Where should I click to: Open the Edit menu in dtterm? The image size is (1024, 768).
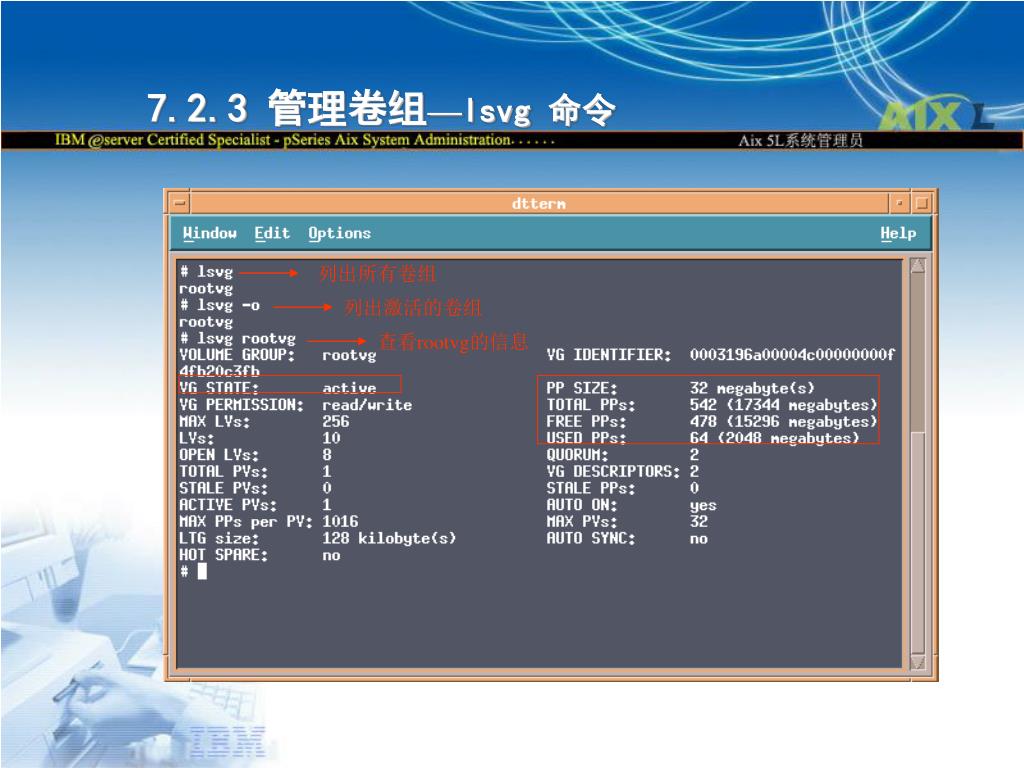272,233
